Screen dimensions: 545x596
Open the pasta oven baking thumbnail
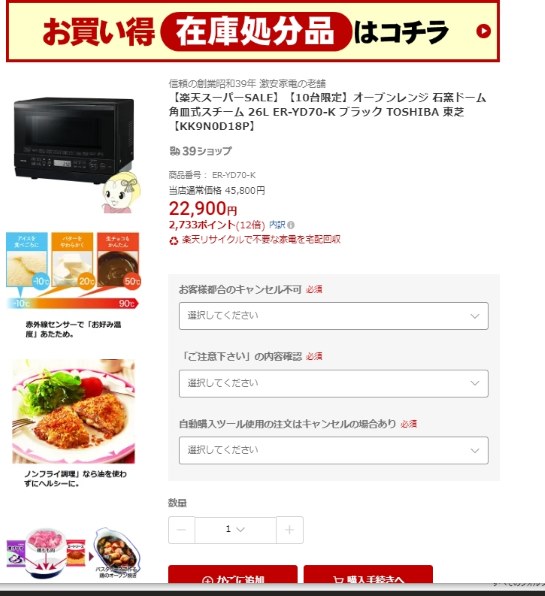(73, 553)
